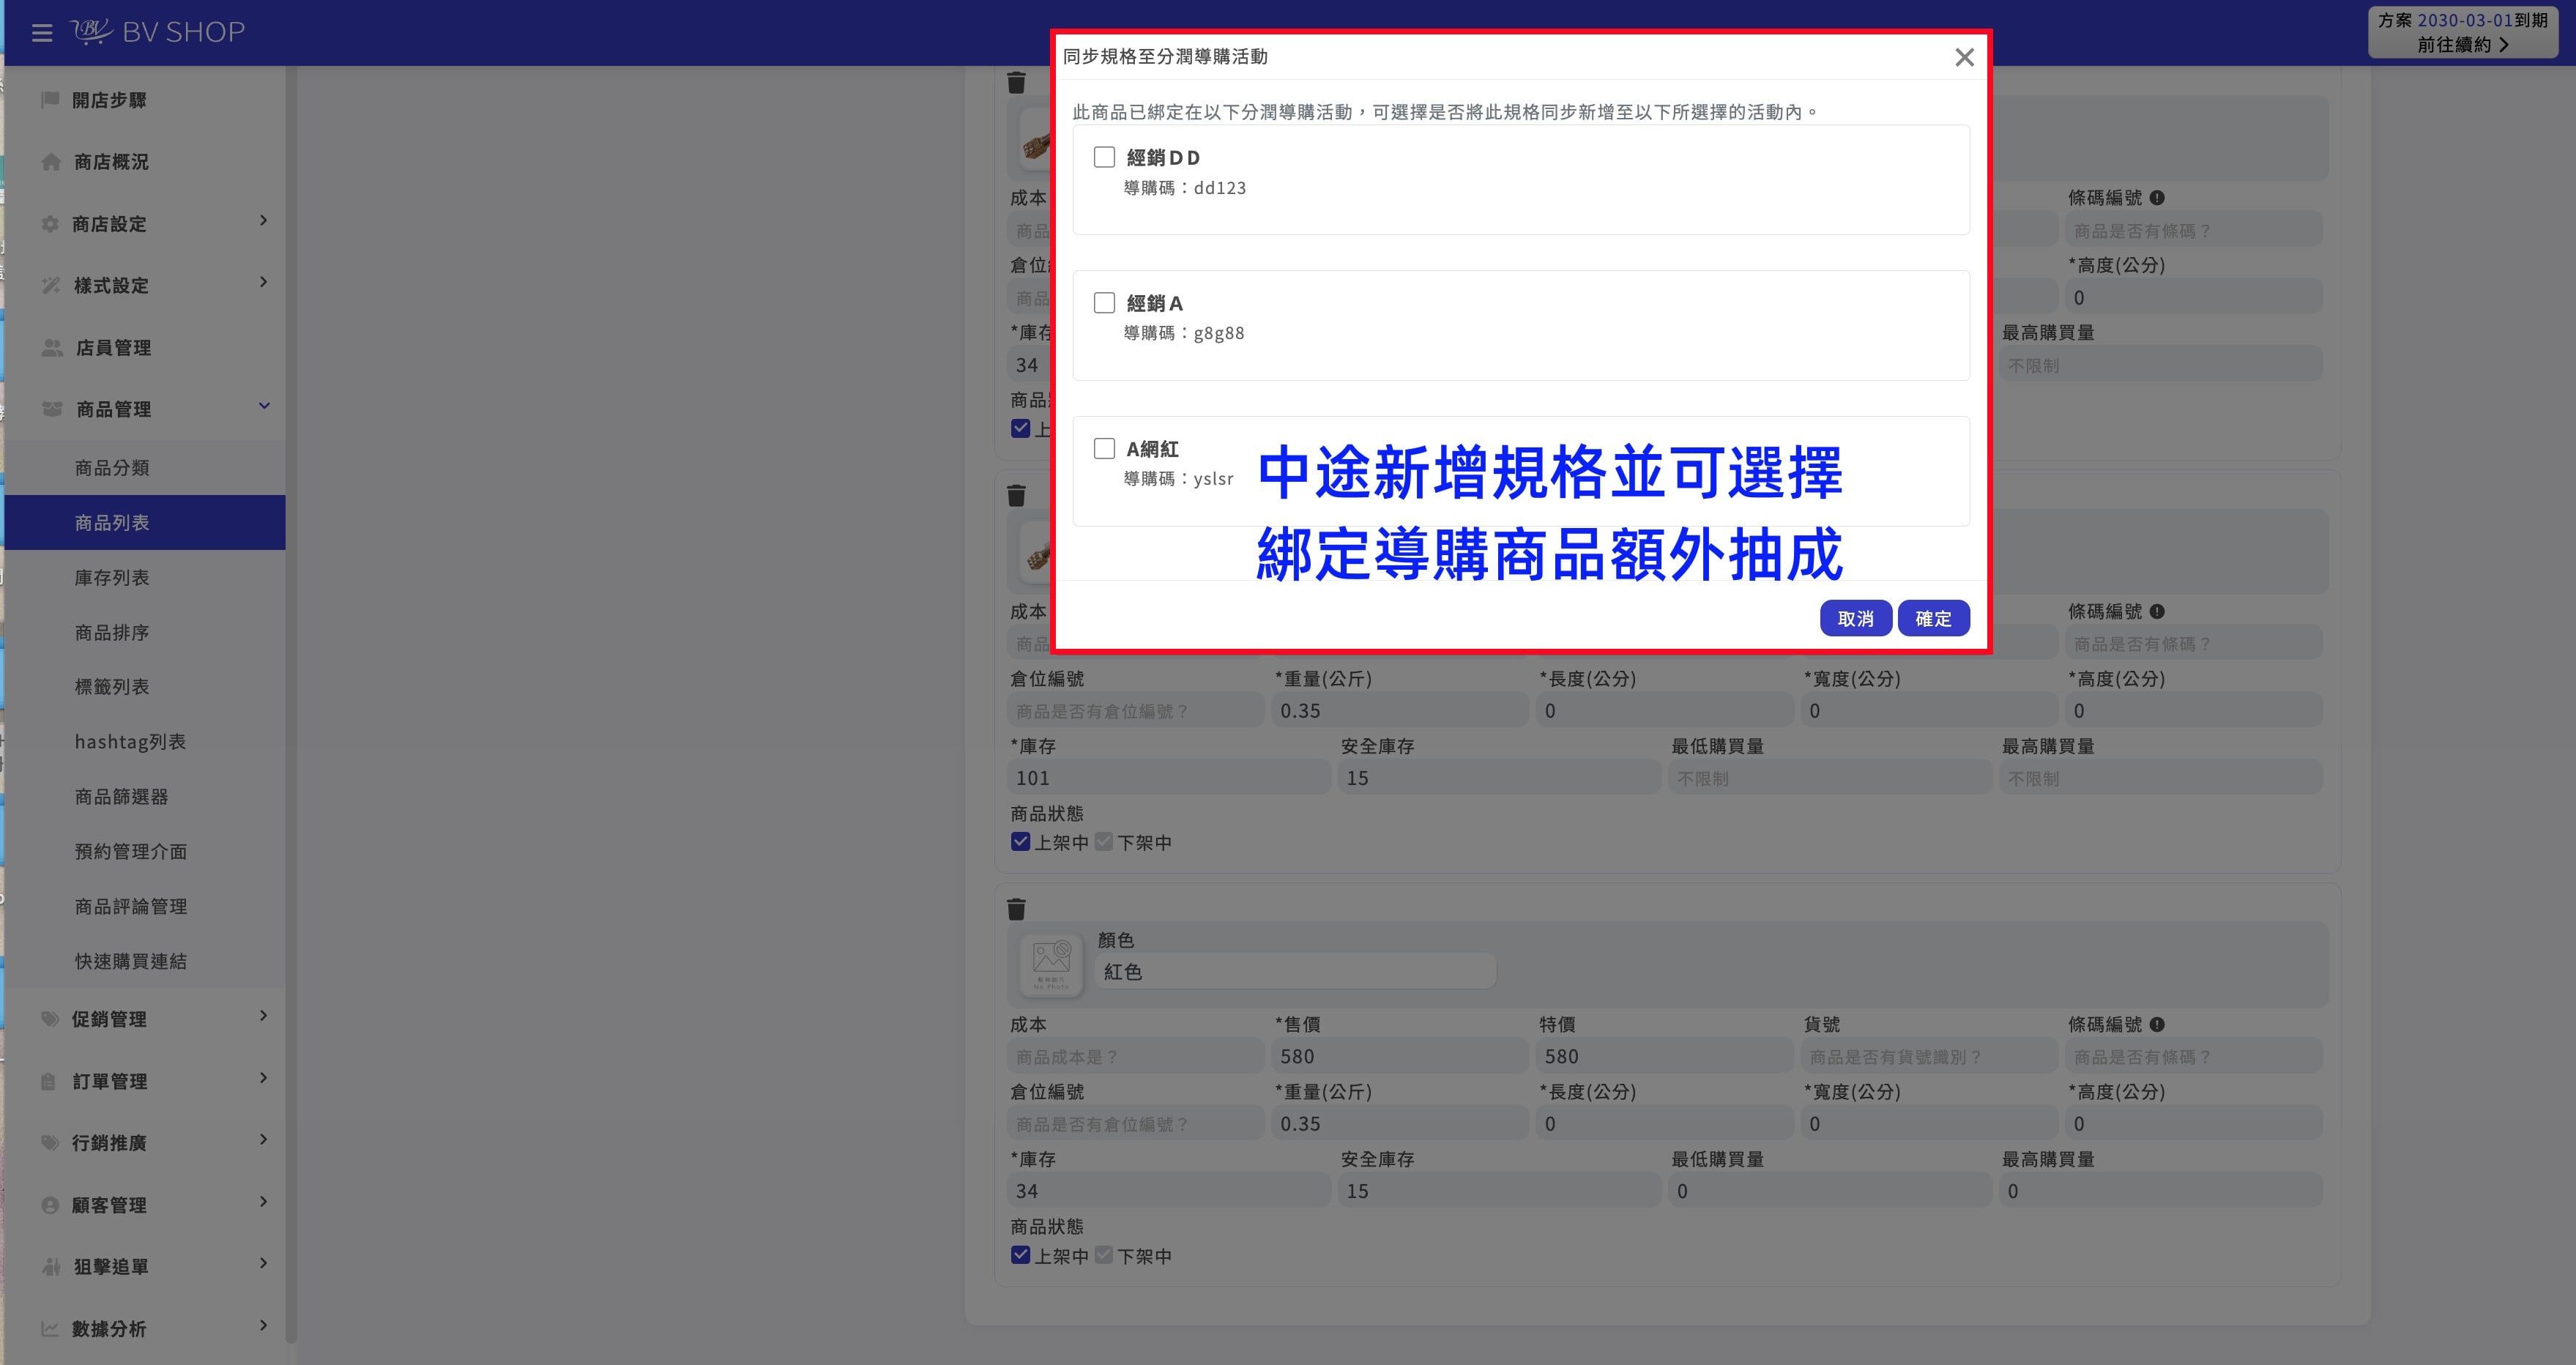2576x1365 pixels.
Task: Open 商品排序 menu item
Action: pyautogui.click(x=145, y=632)
